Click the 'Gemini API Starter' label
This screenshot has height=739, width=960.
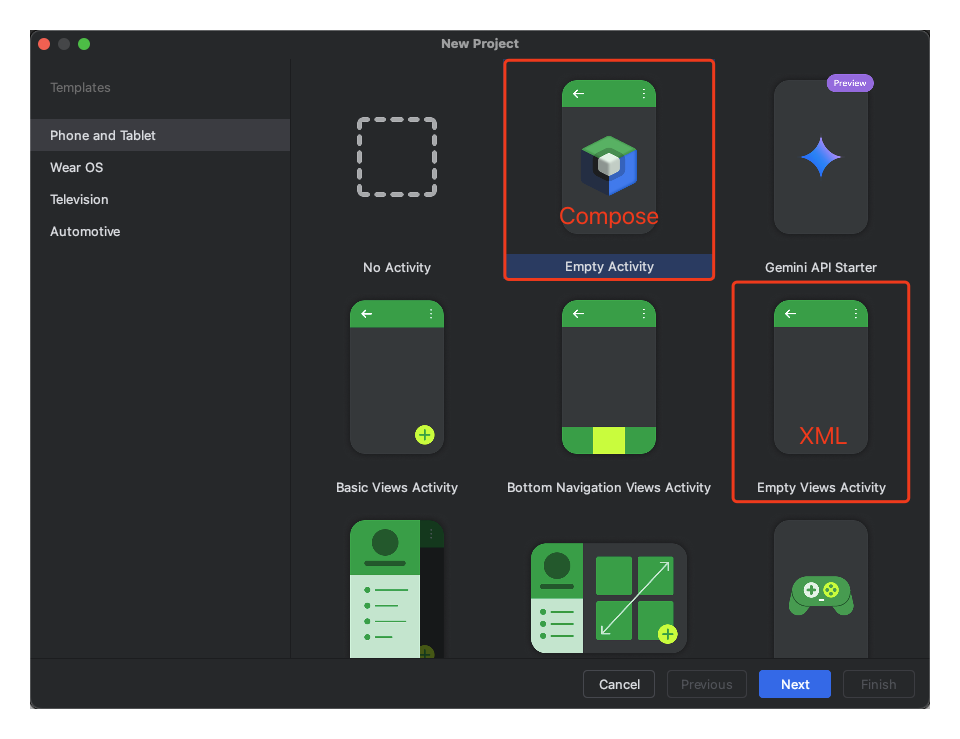coord(820,268)
